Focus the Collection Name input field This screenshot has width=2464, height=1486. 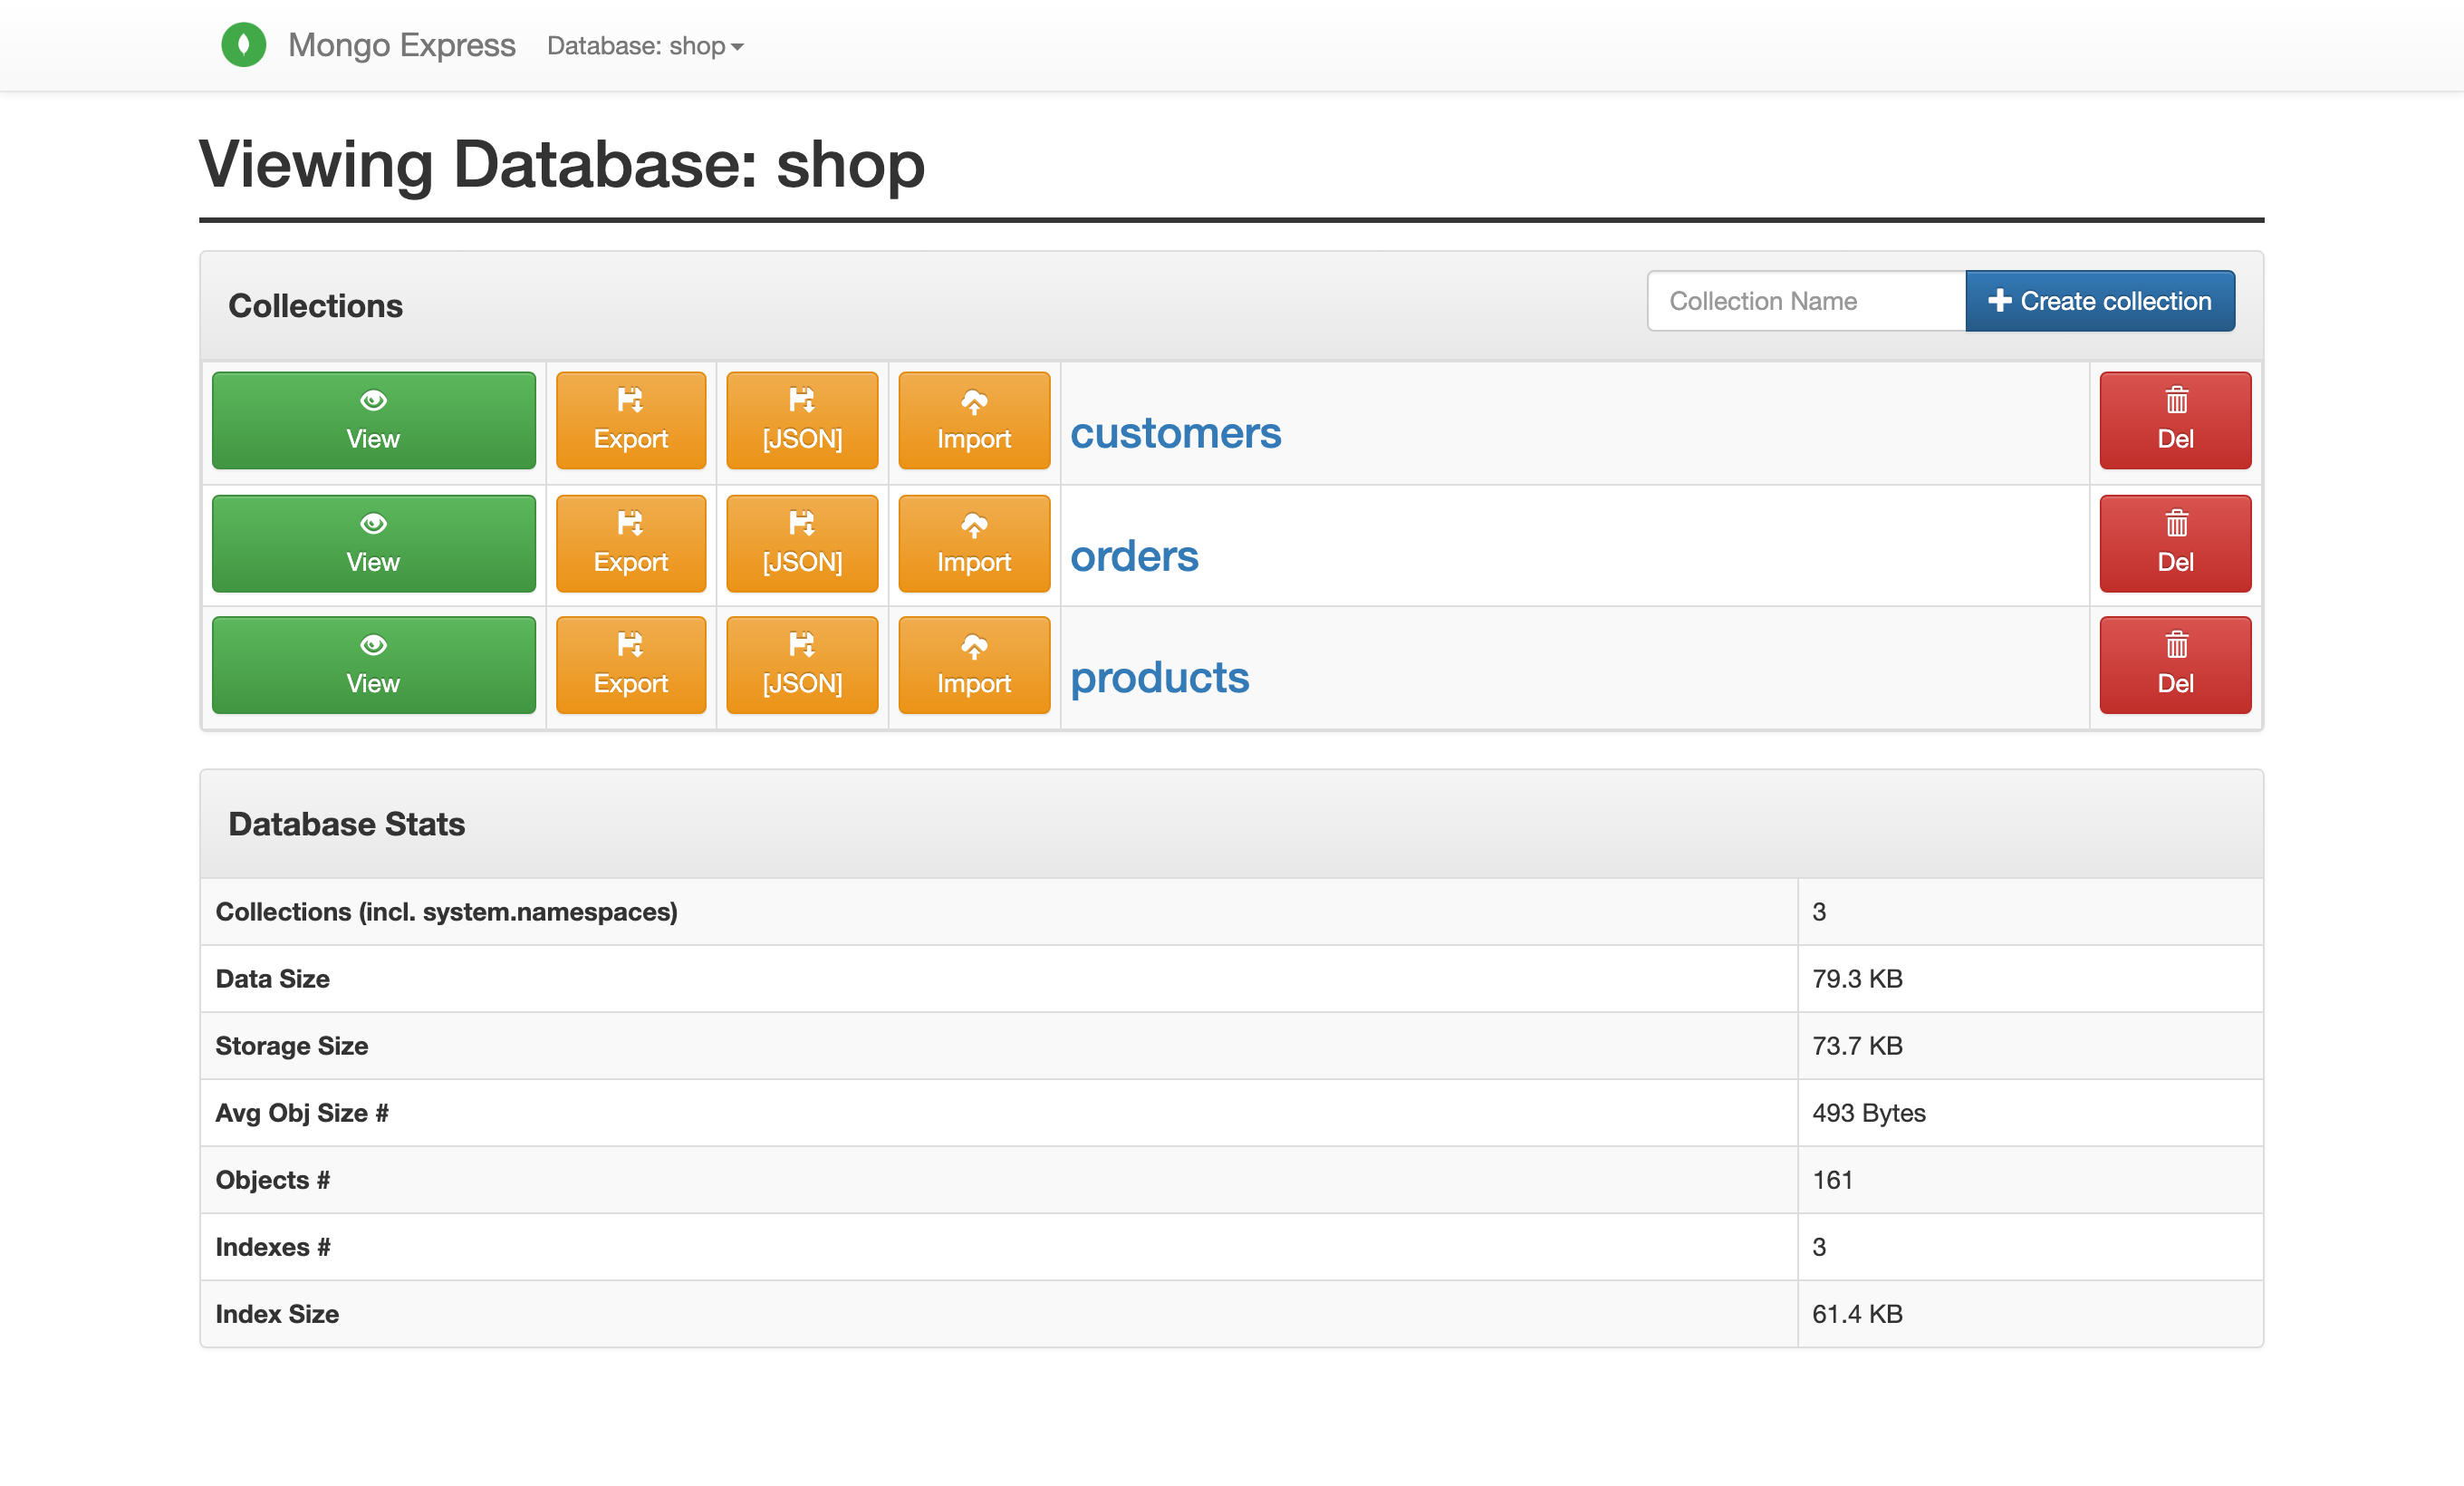(x=1806, y=301)
